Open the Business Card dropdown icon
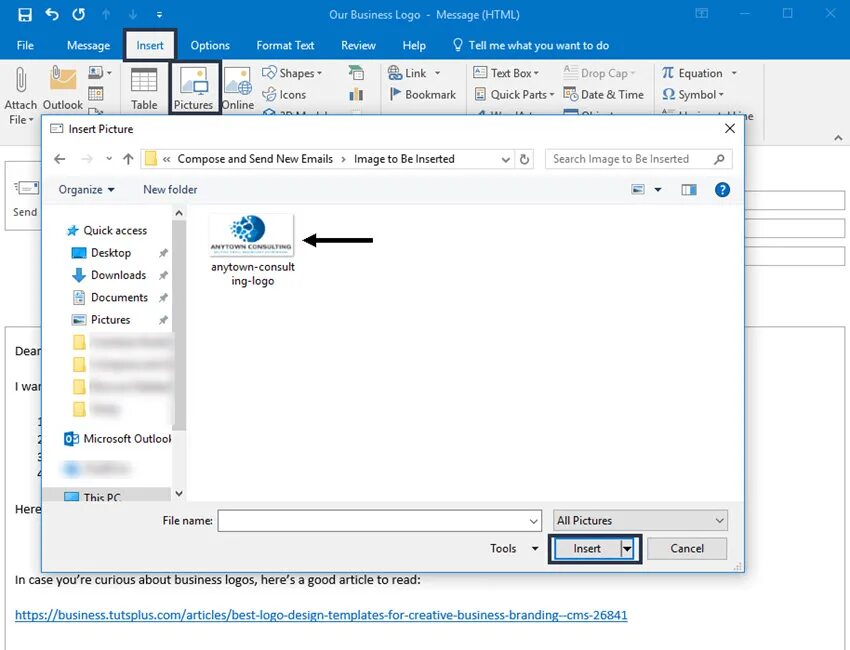The width and height of the screenshot is (850, 650). 100,72
